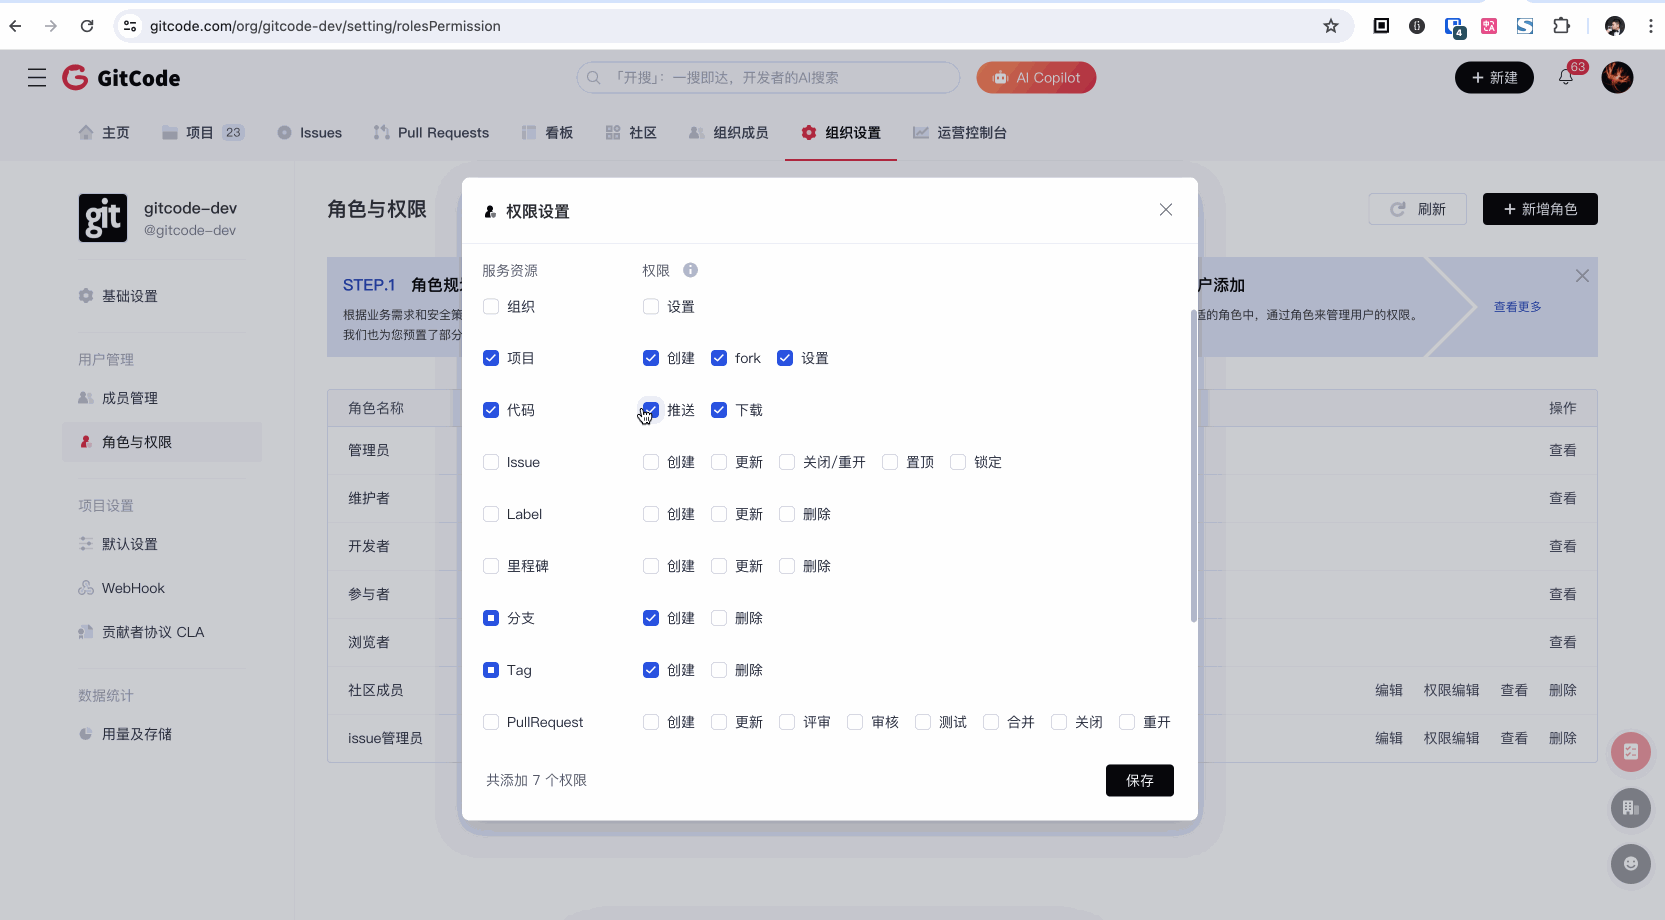Check the Issue resource checkbox
The width and height of the screenshot is (1665, 920).
(491, 462)
